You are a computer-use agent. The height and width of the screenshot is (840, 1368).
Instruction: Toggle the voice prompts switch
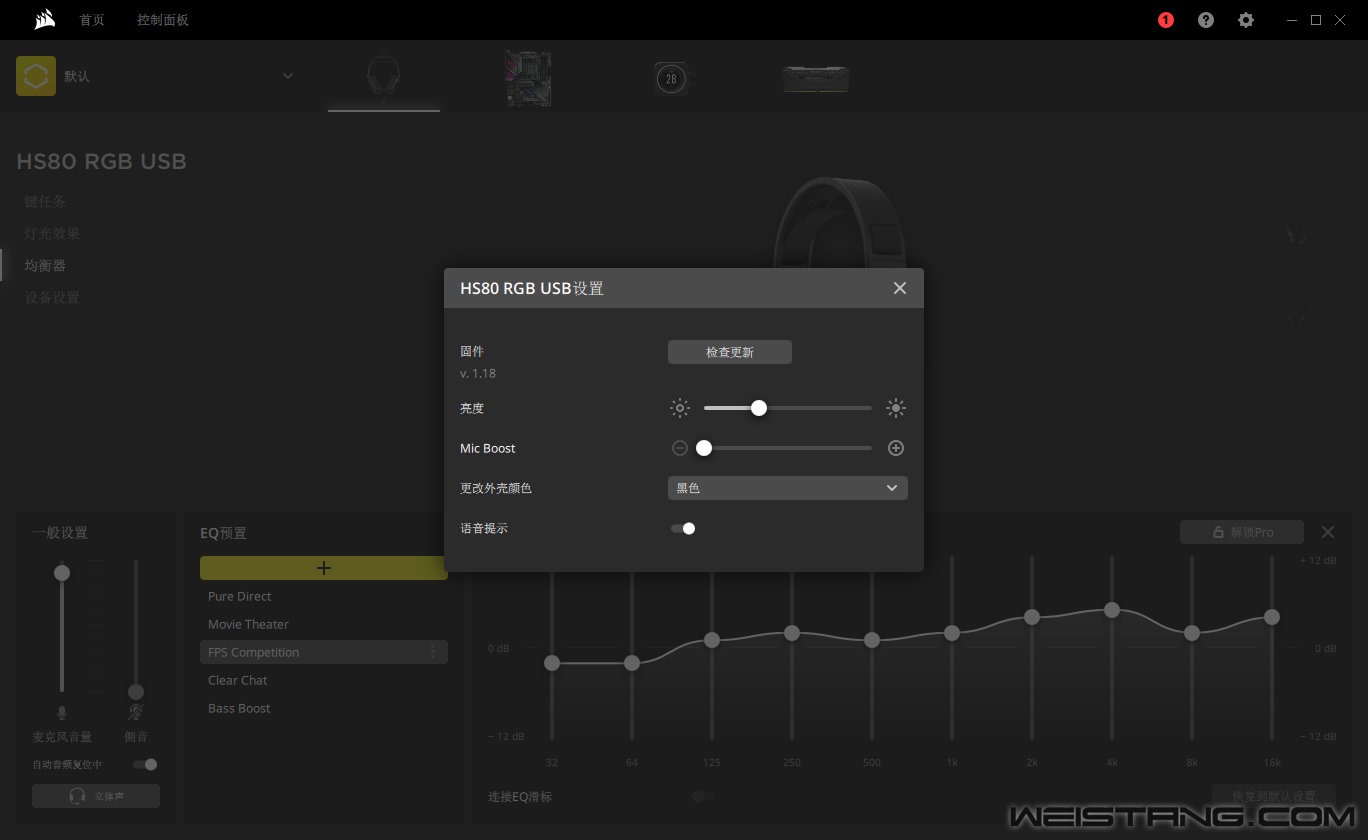[x=683, y=528]
